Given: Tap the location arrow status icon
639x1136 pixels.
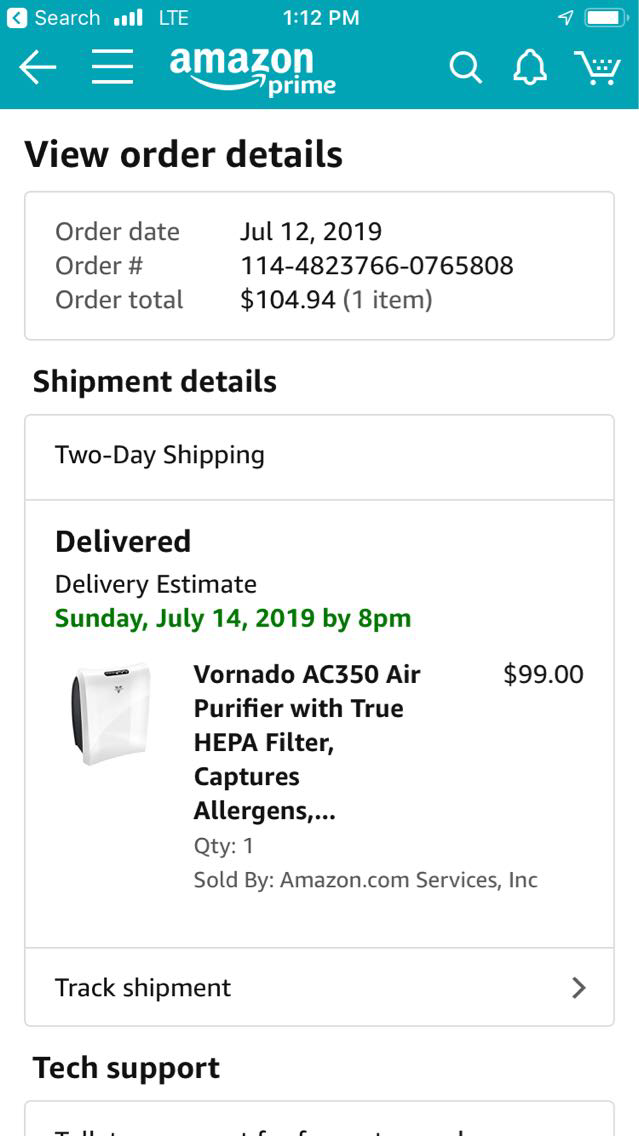Looking at the screenshot, I should (x=566, y=18).
